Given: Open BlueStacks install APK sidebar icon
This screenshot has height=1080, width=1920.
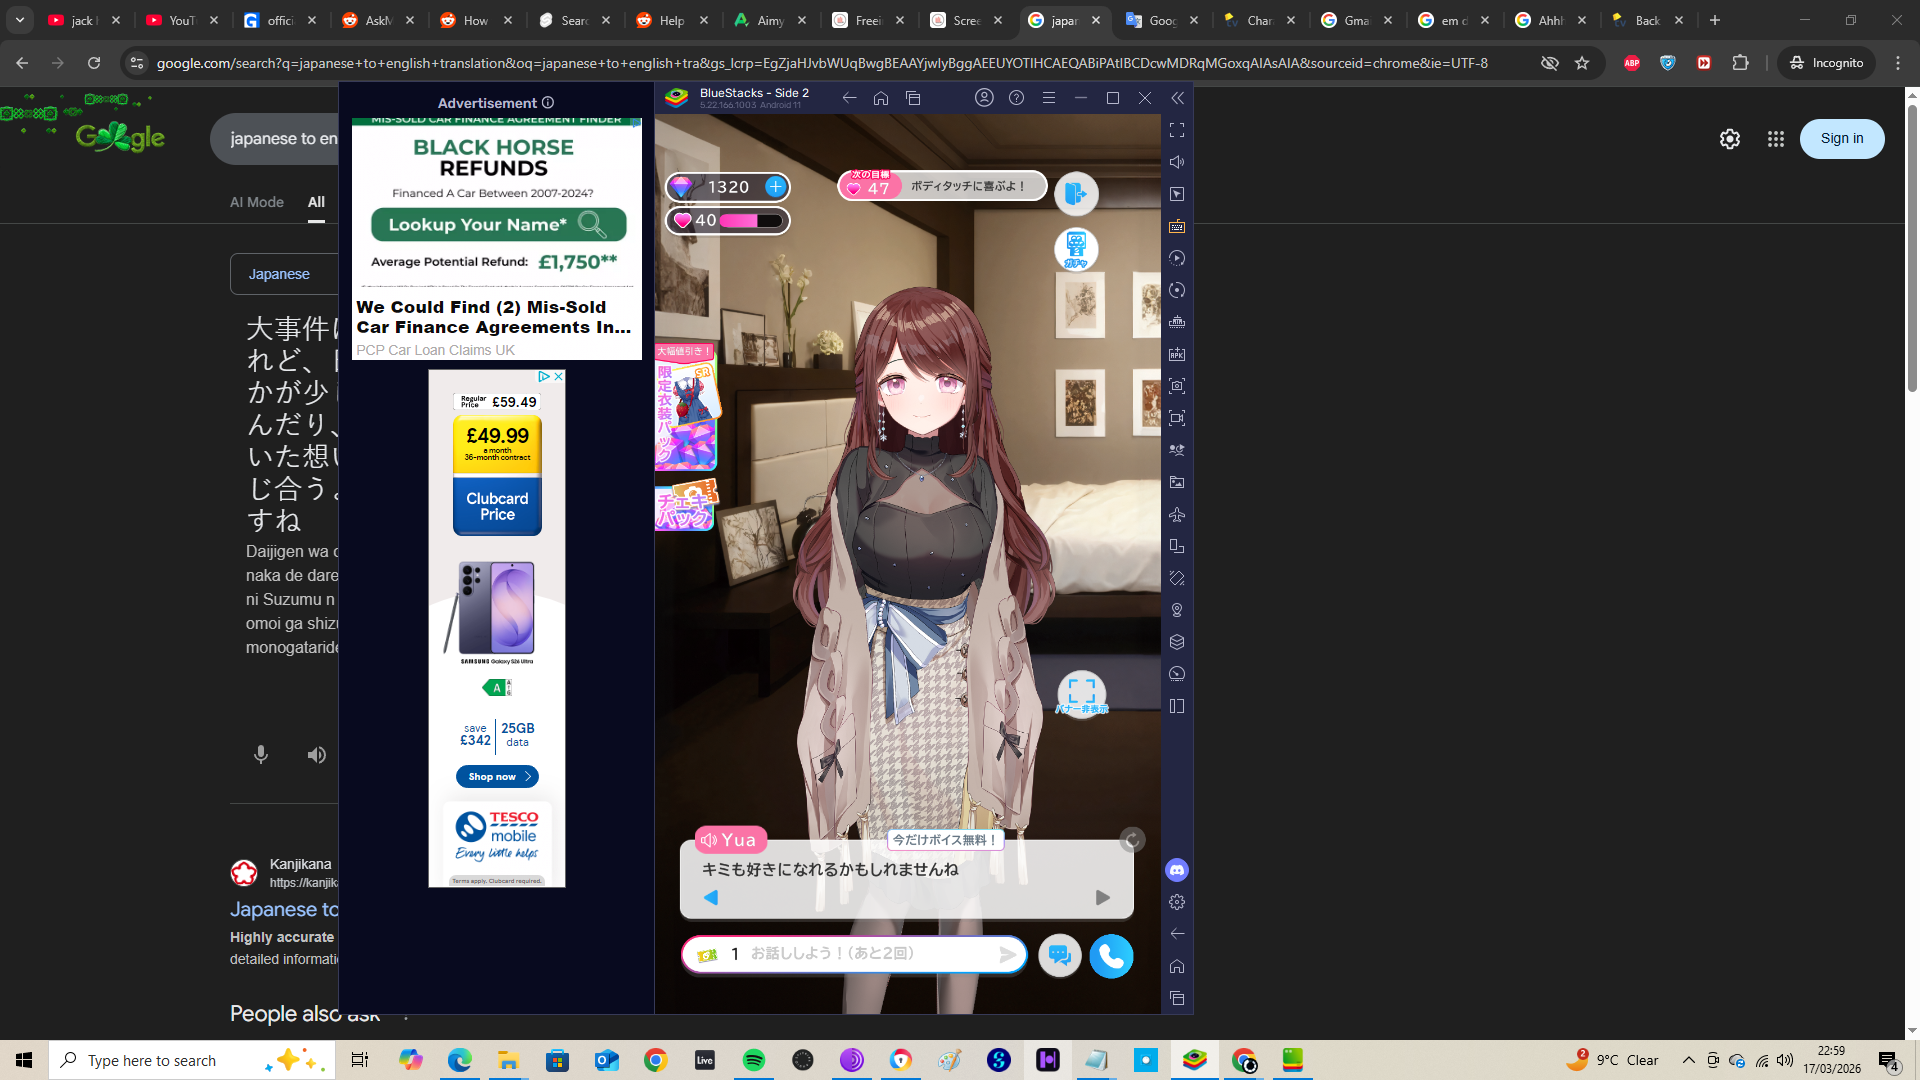Looking at the screenshot, I should [x=1177, y=354].
